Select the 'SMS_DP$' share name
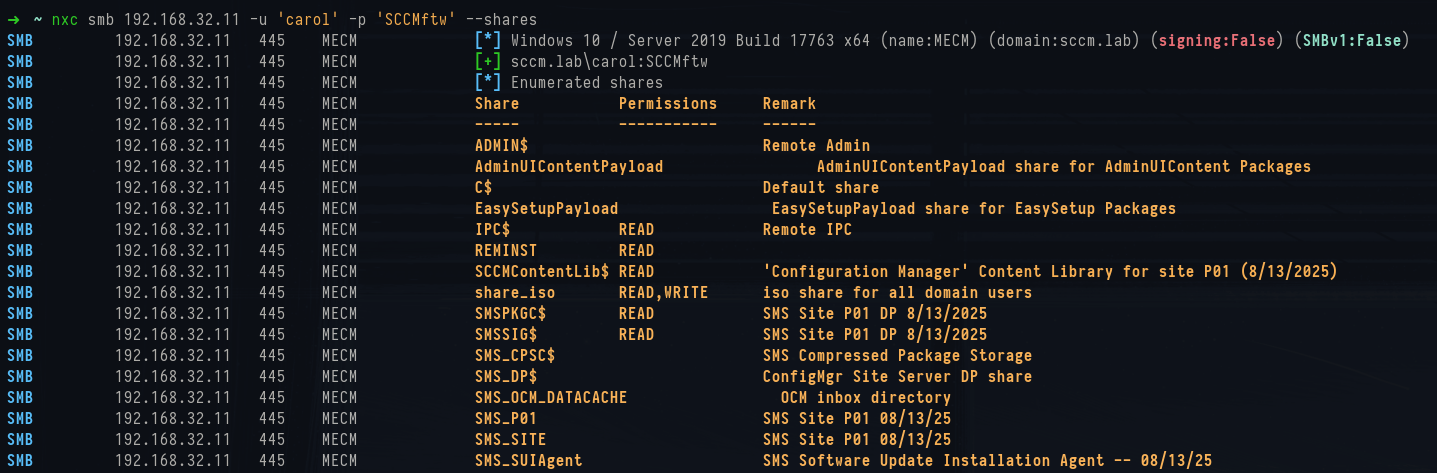This screenshot has height=473, width=1437. (506, 377)
